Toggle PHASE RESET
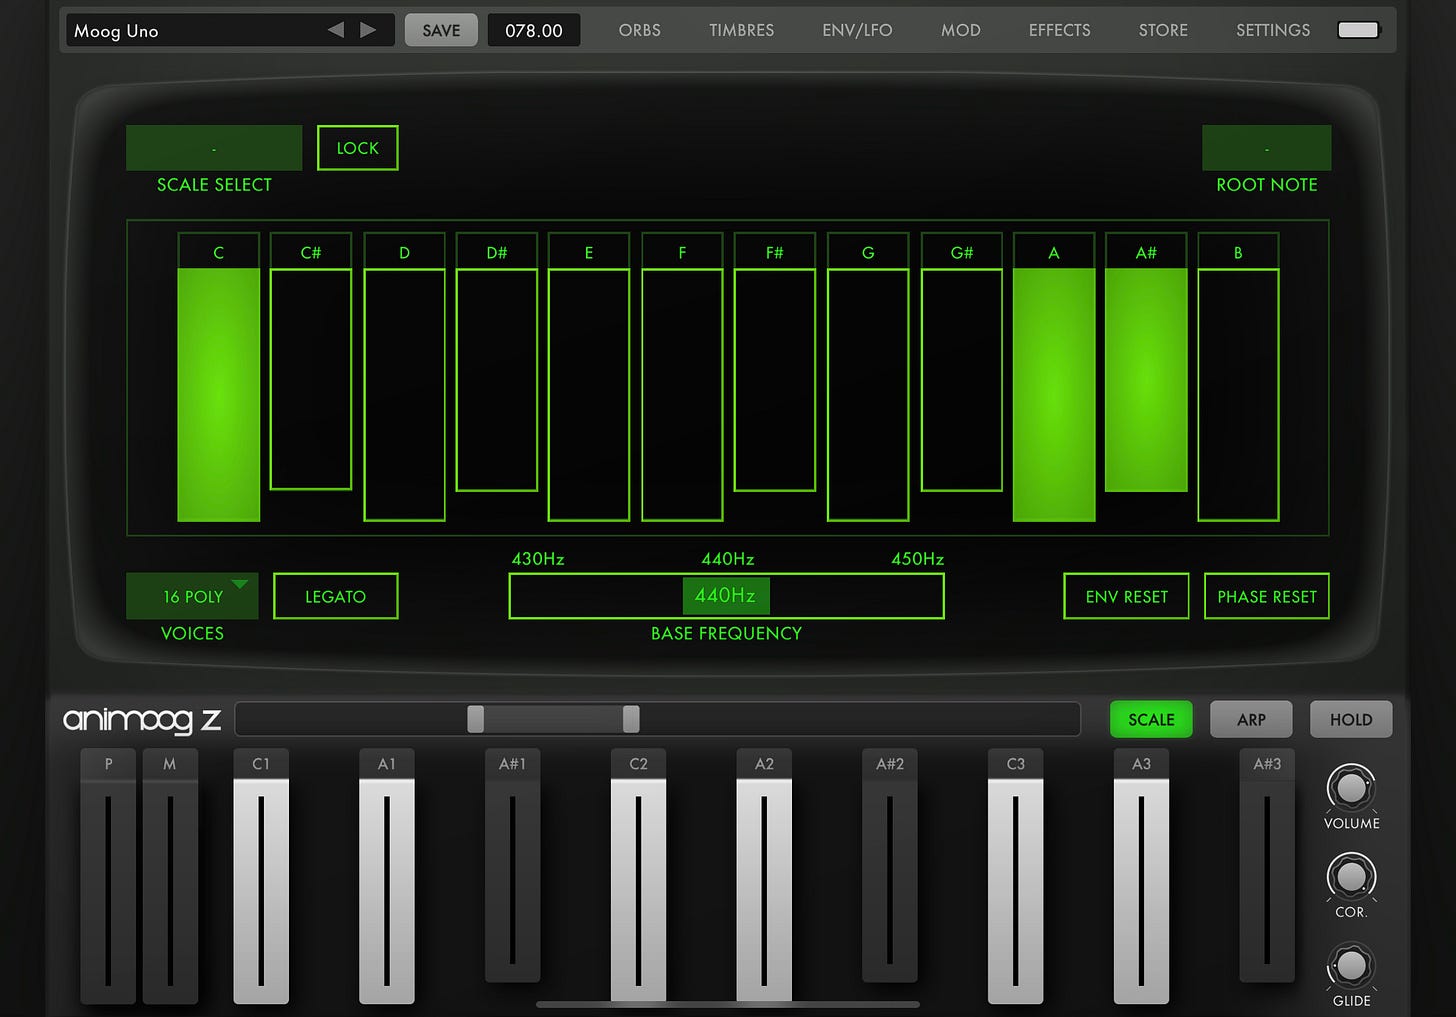This screenshot has height=1017, width=1456. pyautogui.click(x=1267, y=596)
